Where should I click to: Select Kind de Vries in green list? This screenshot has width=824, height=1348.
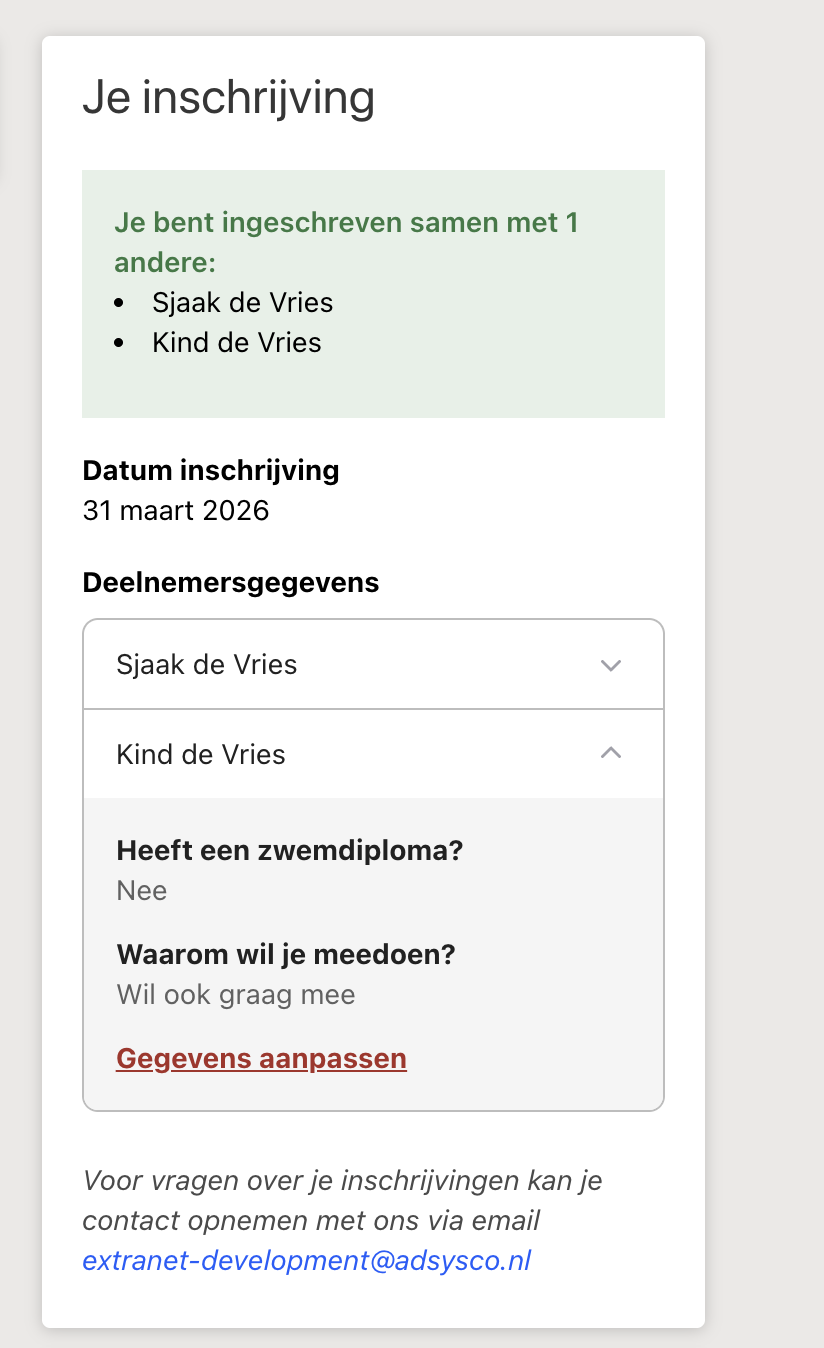(x=237, y=342)
